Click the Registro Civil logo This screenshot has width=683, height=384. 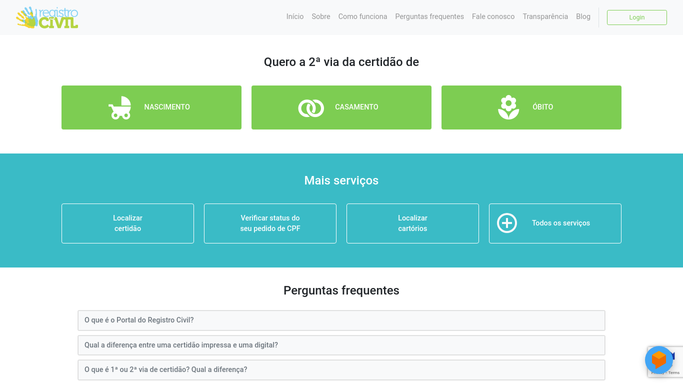pyautogui.click(x=47, y=17)
